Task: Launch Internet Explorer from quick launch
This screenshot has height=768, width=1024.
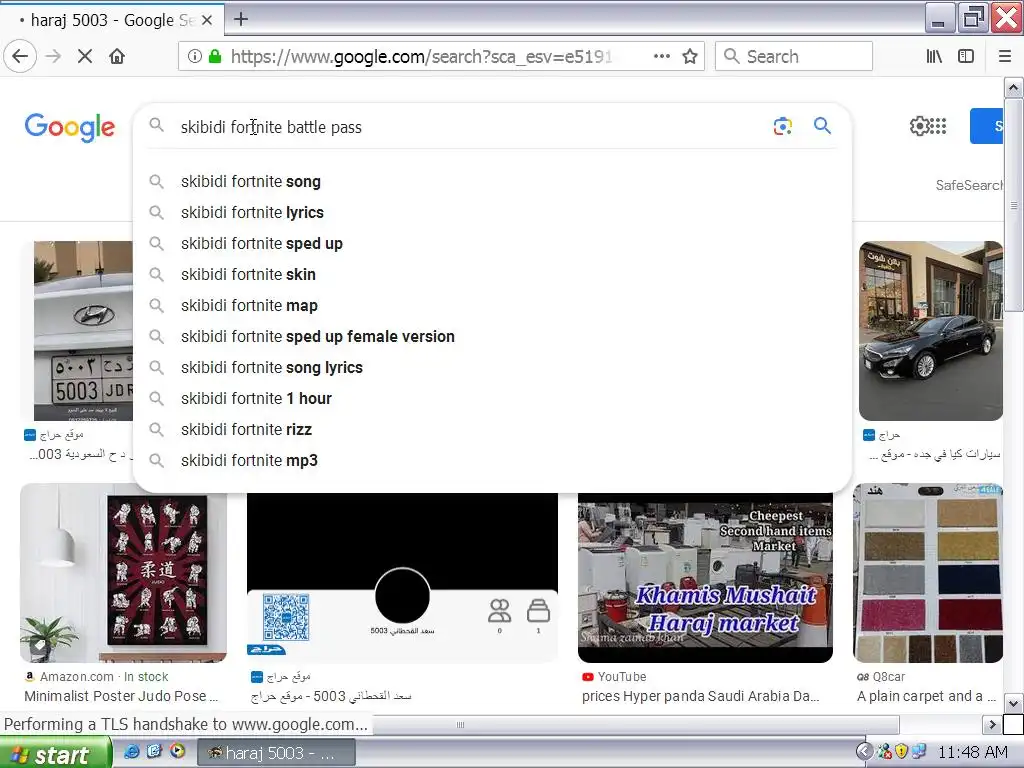Action: click(x=131, y=752)
